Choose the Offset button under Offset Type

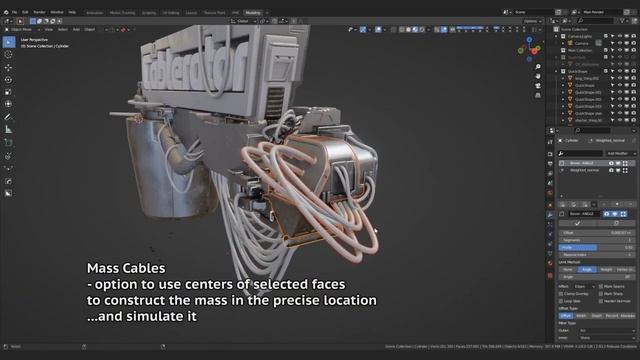[x=566, y=316]
